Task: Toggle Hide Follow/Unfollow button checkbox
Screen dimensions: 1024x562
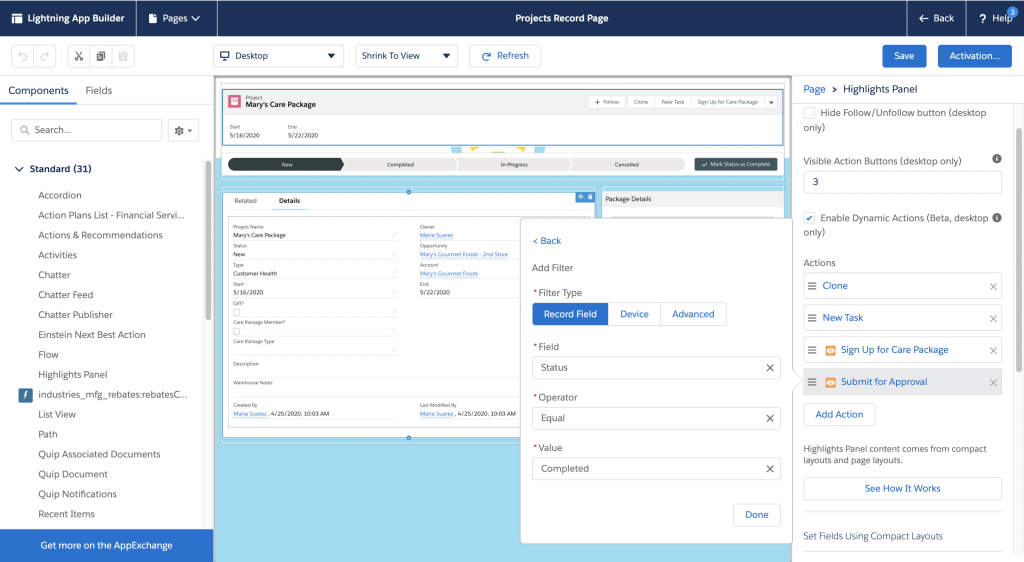Action: [809, 113]
